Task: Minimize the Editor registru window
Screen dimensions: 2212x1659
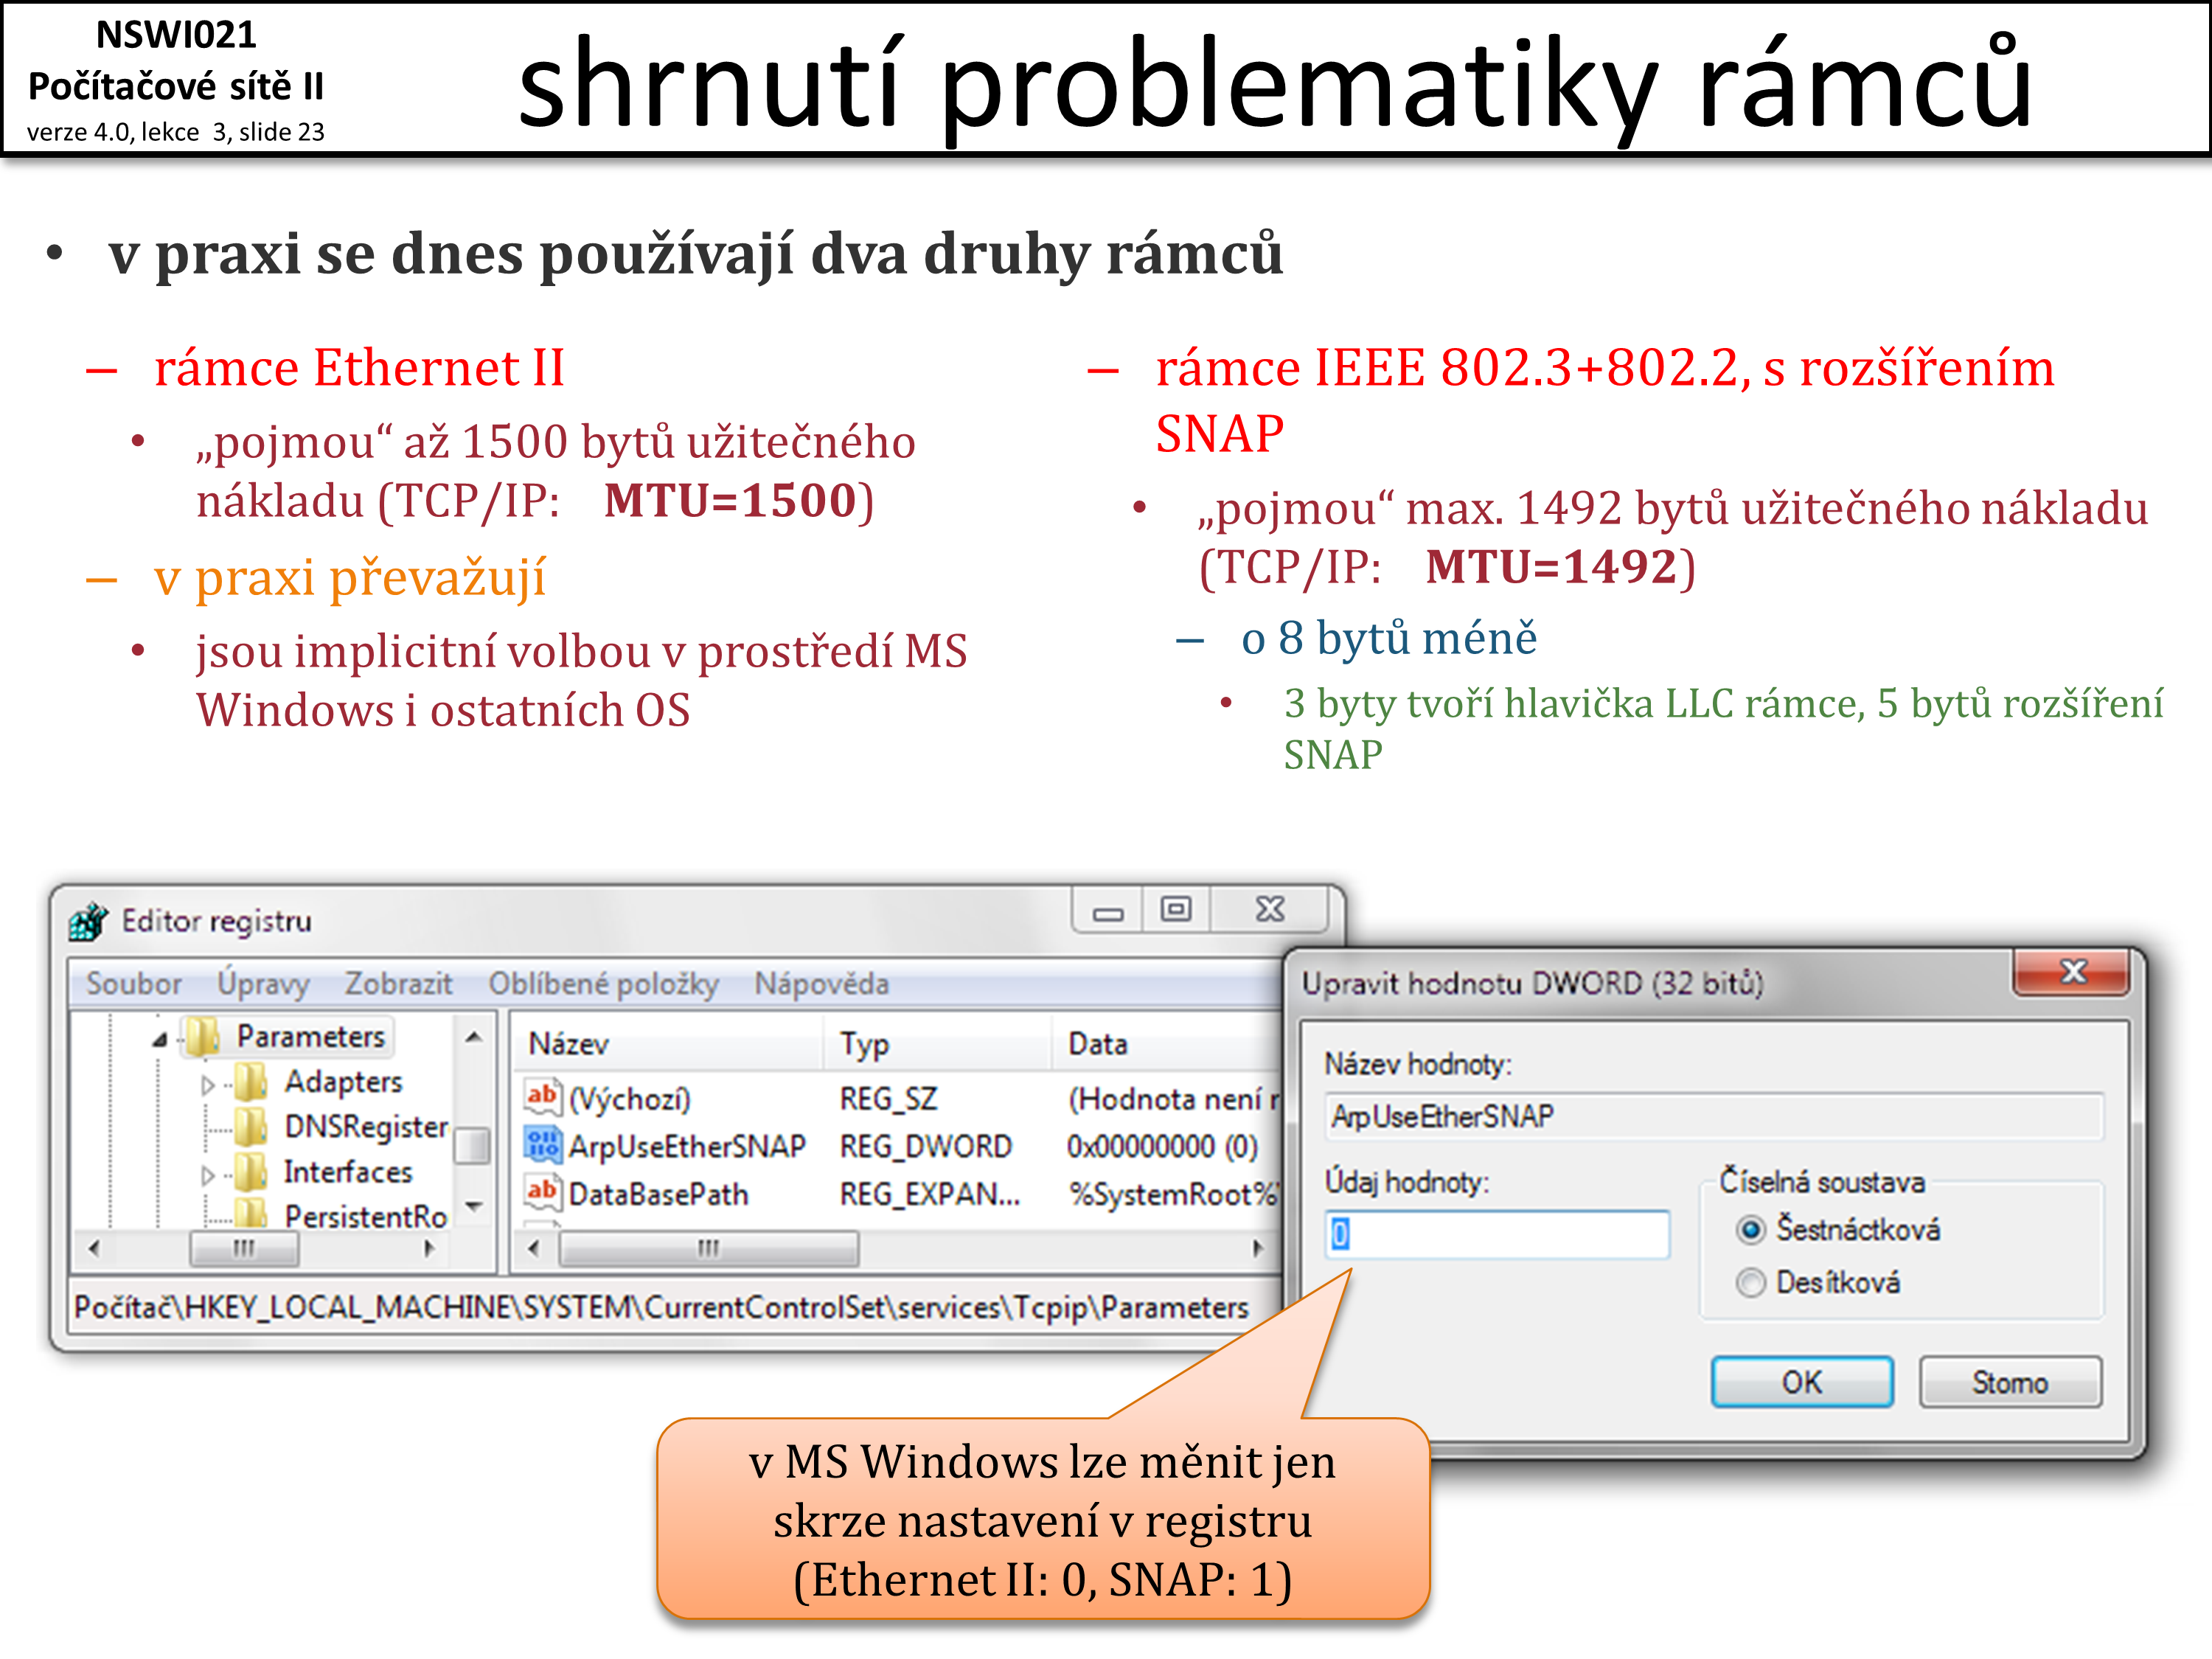Action: click(1107, 911)
